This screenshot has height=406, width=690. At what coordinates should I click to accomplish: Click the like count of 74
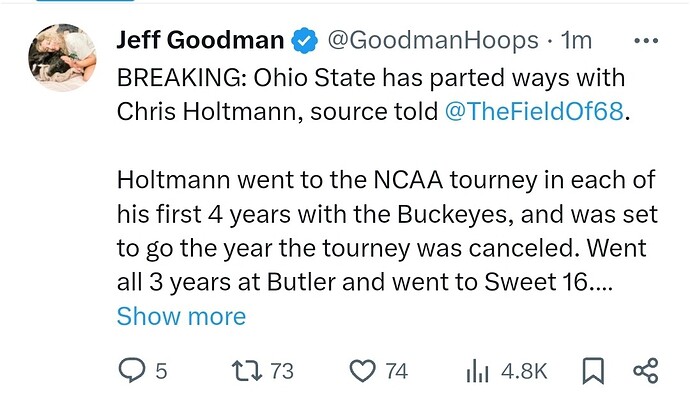[x=396, y=371]
